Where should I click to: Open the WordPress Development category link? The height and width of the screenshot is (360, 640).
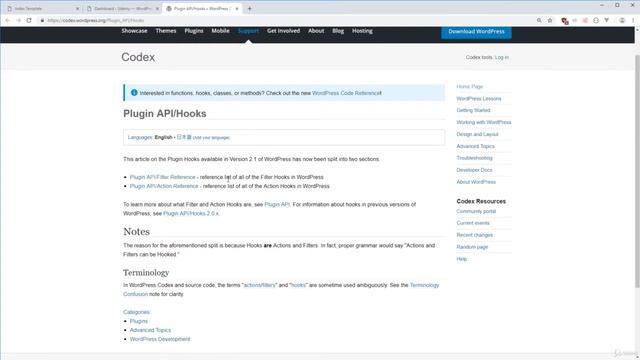160,339
